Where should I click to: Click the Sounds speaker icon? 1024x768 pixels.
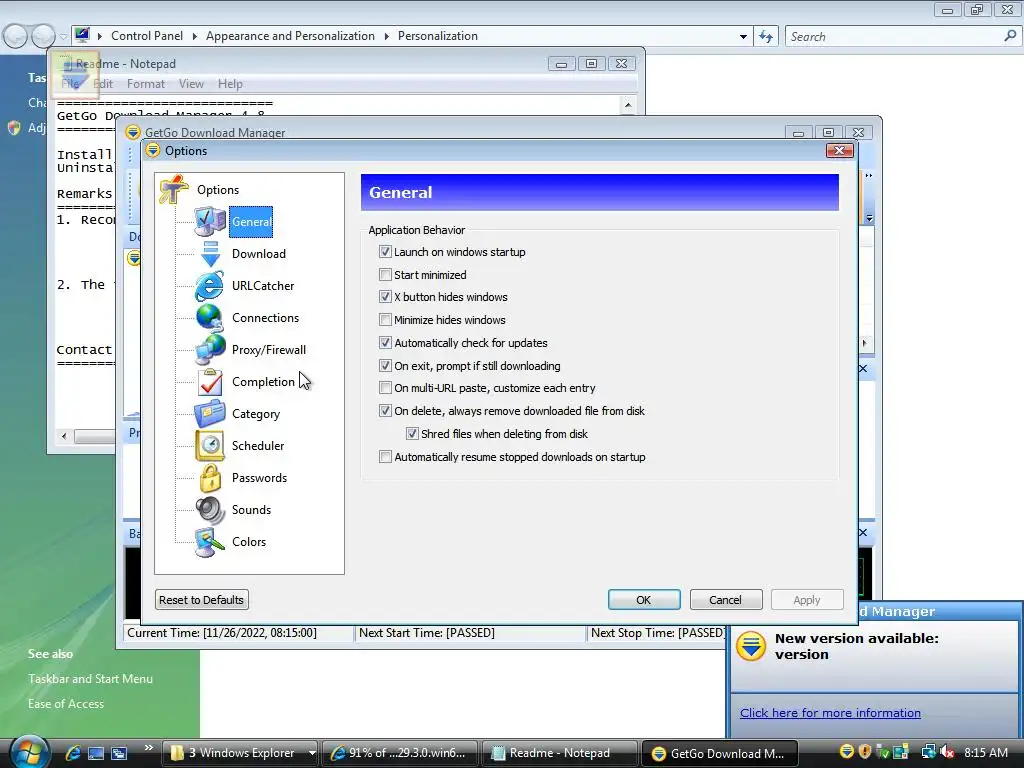[210, 509]
